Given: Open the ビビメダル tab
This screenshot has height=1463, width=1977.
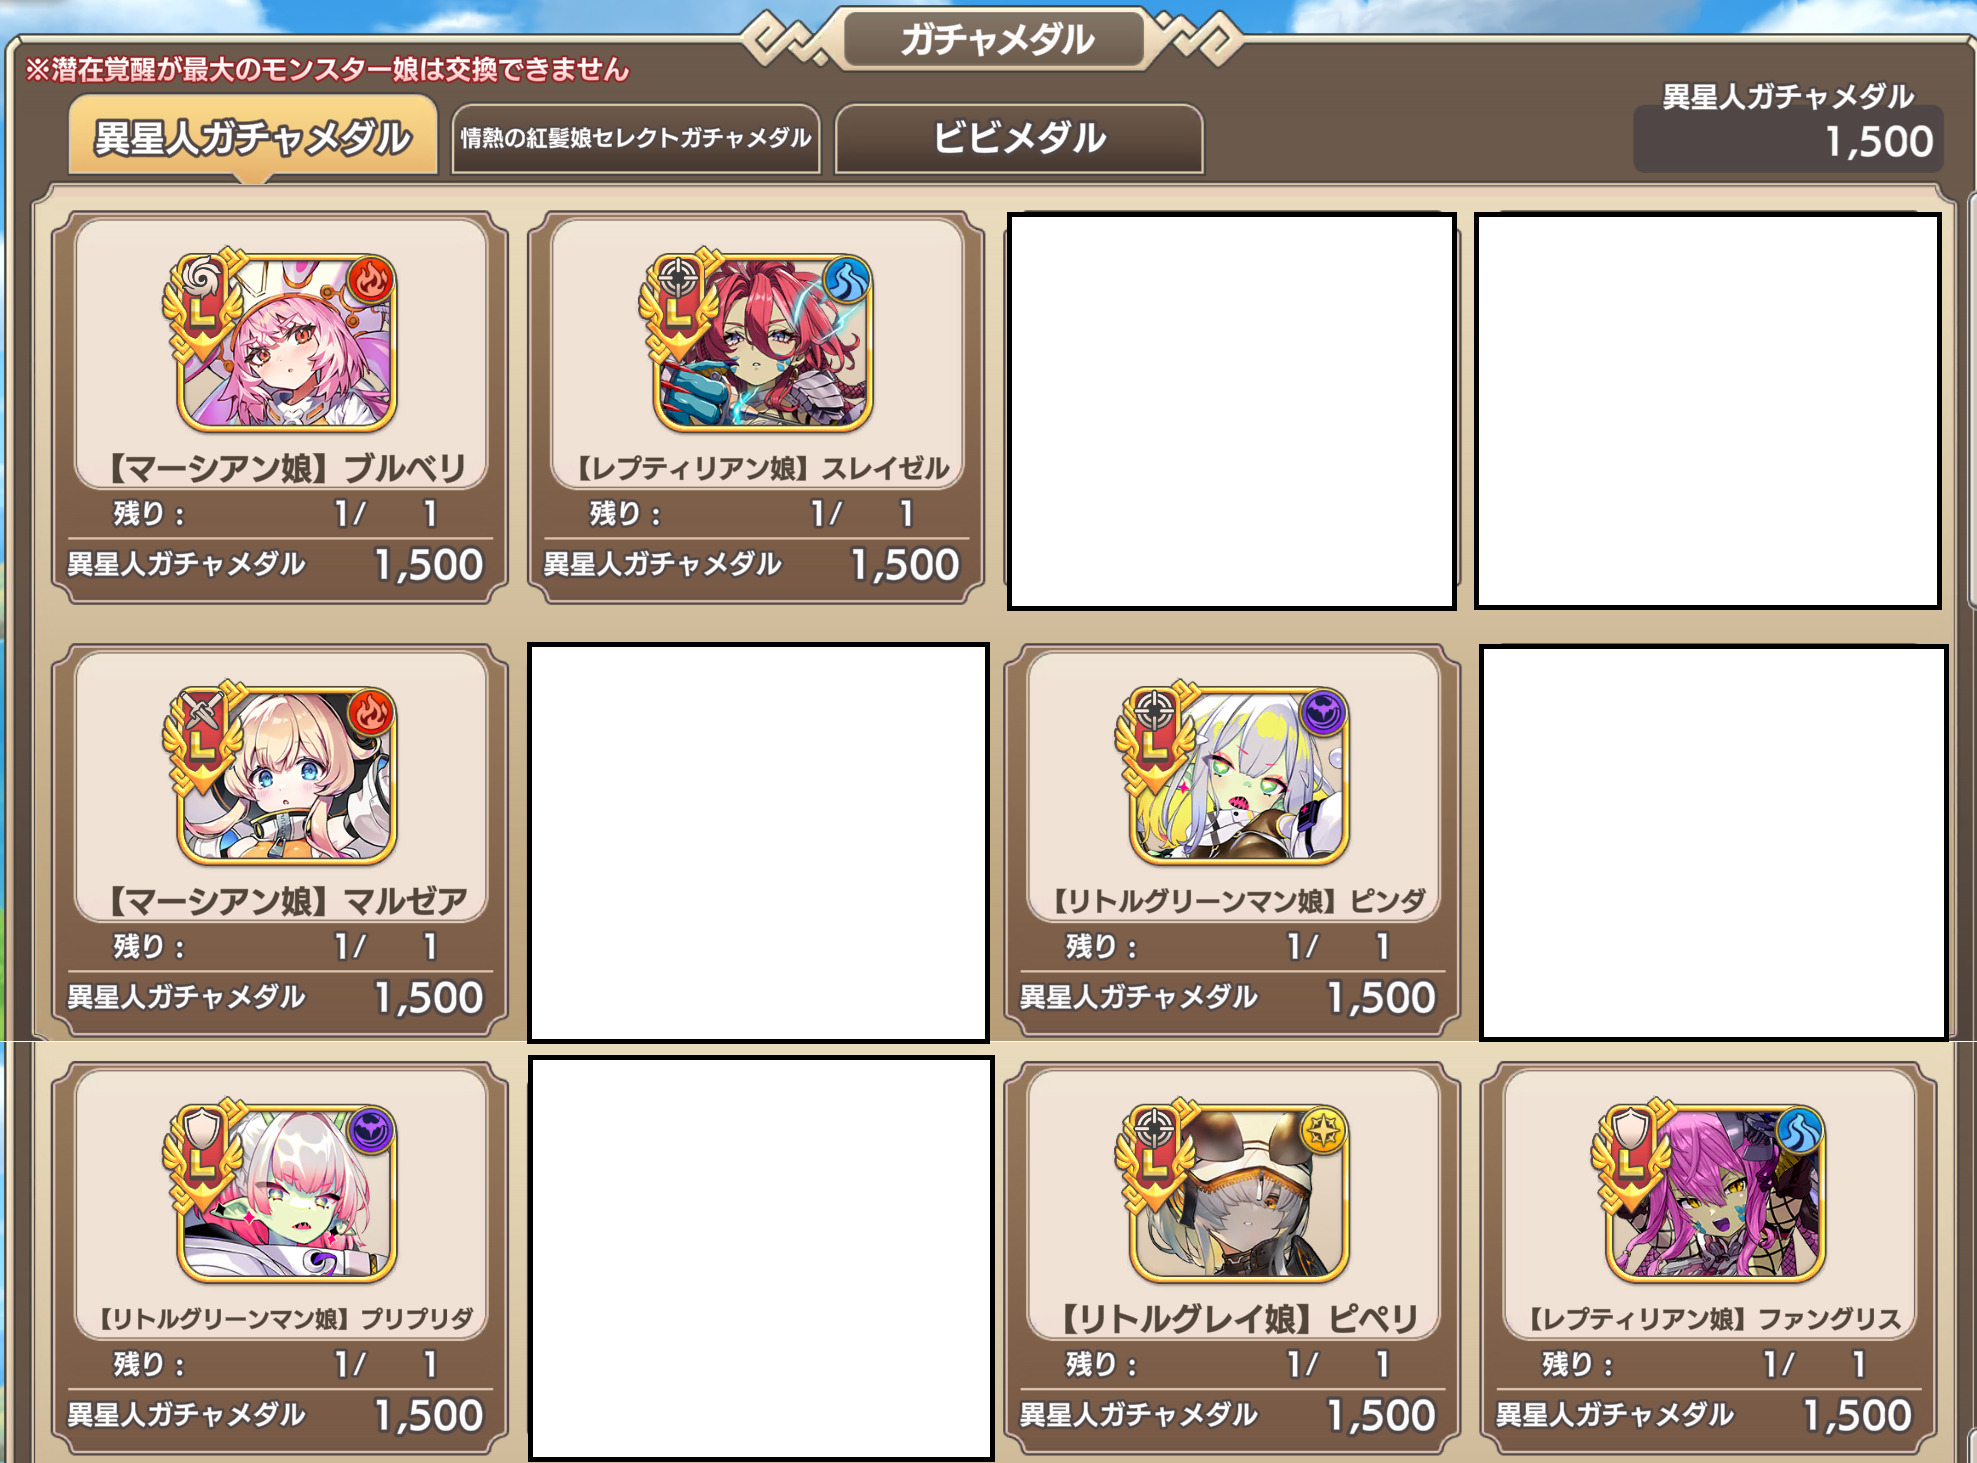Looking at the screenshot, I should (1019, 138).
